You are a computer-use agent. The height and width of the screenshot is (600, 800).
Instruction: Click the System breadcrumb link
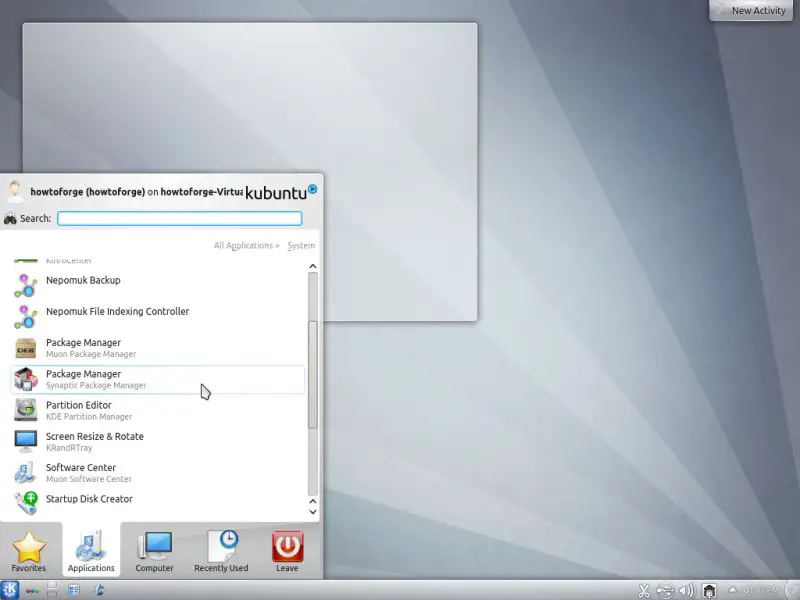(x=301, y=245)
